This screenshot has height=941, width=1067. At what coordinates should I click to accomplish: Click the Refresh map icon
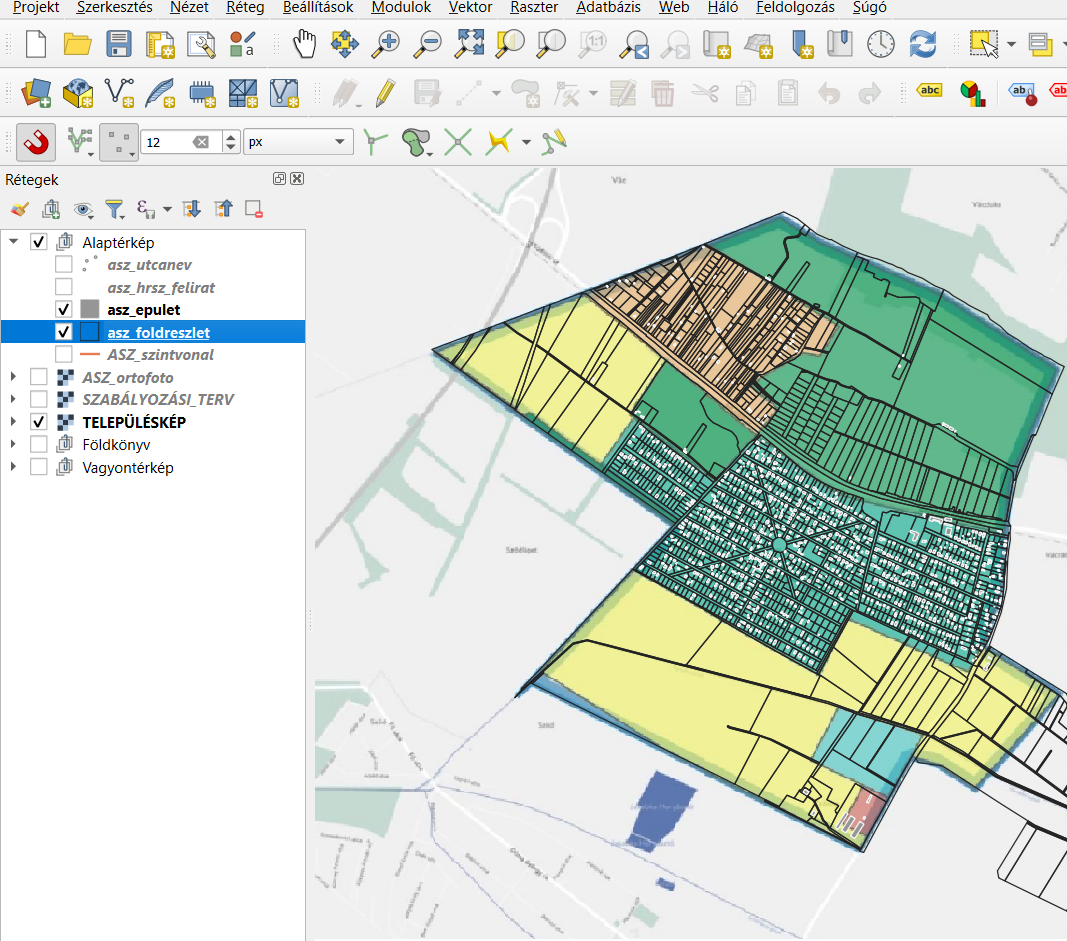(x=922, y=43)
